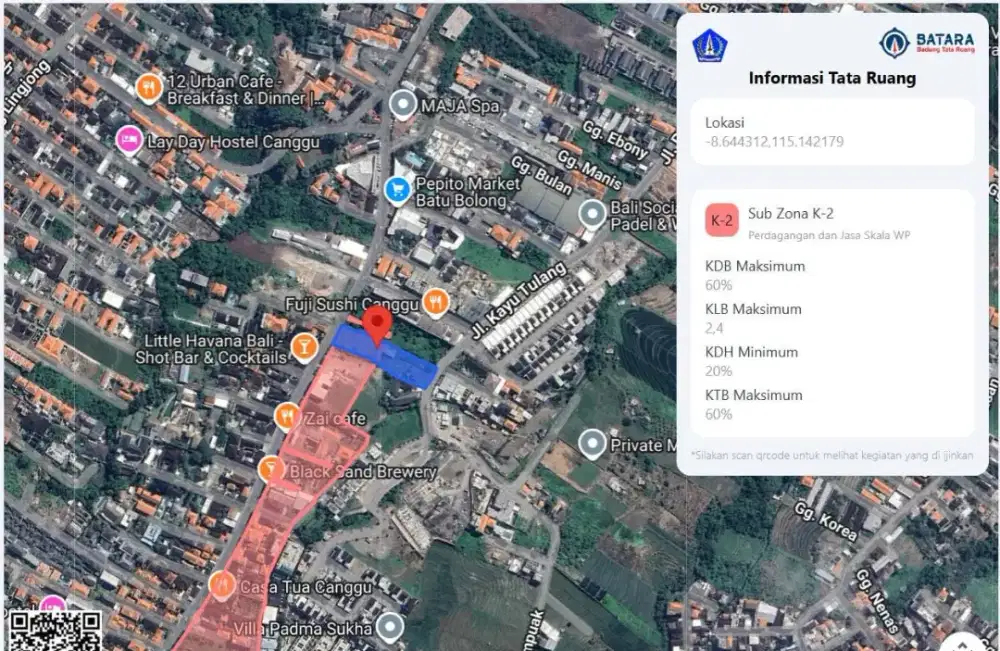
Task: Click the Pepito Market shopping cart pin
Action: tap(397, 190)
